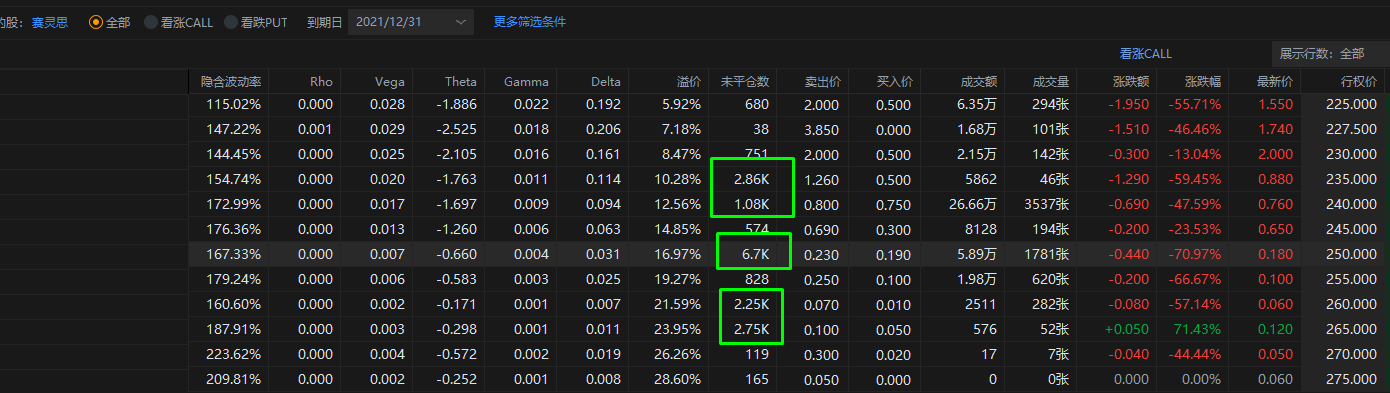The image size is (1390, 393).
Task: Click the 28.60% premium cell
Action: click(679, 379)
